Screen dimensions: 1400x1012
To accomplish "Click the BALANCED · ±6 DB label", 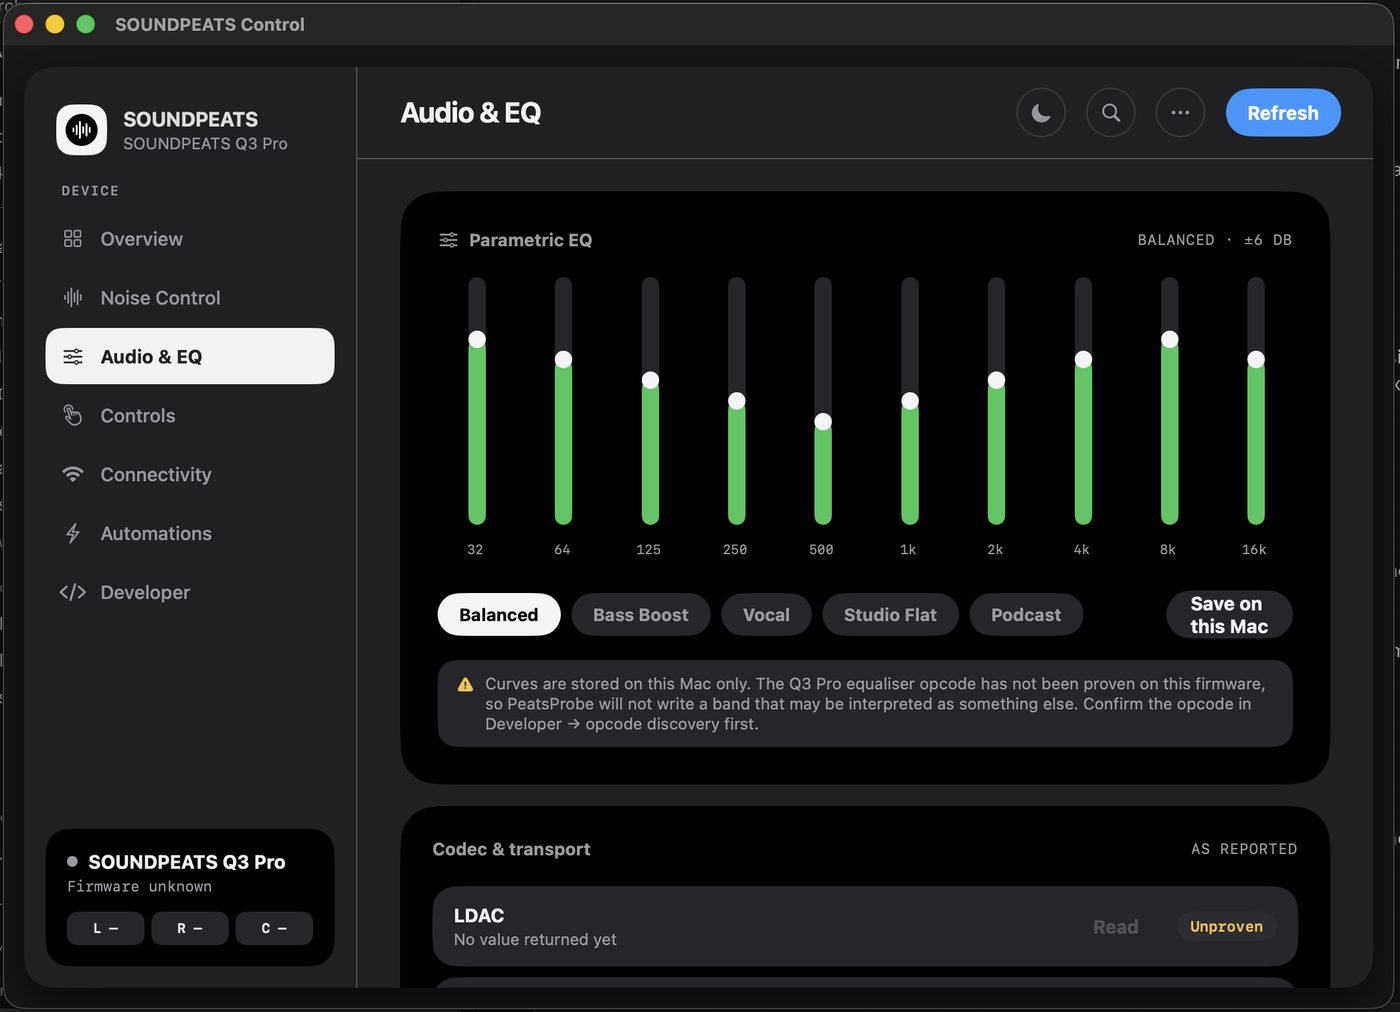I will 1215,240.
